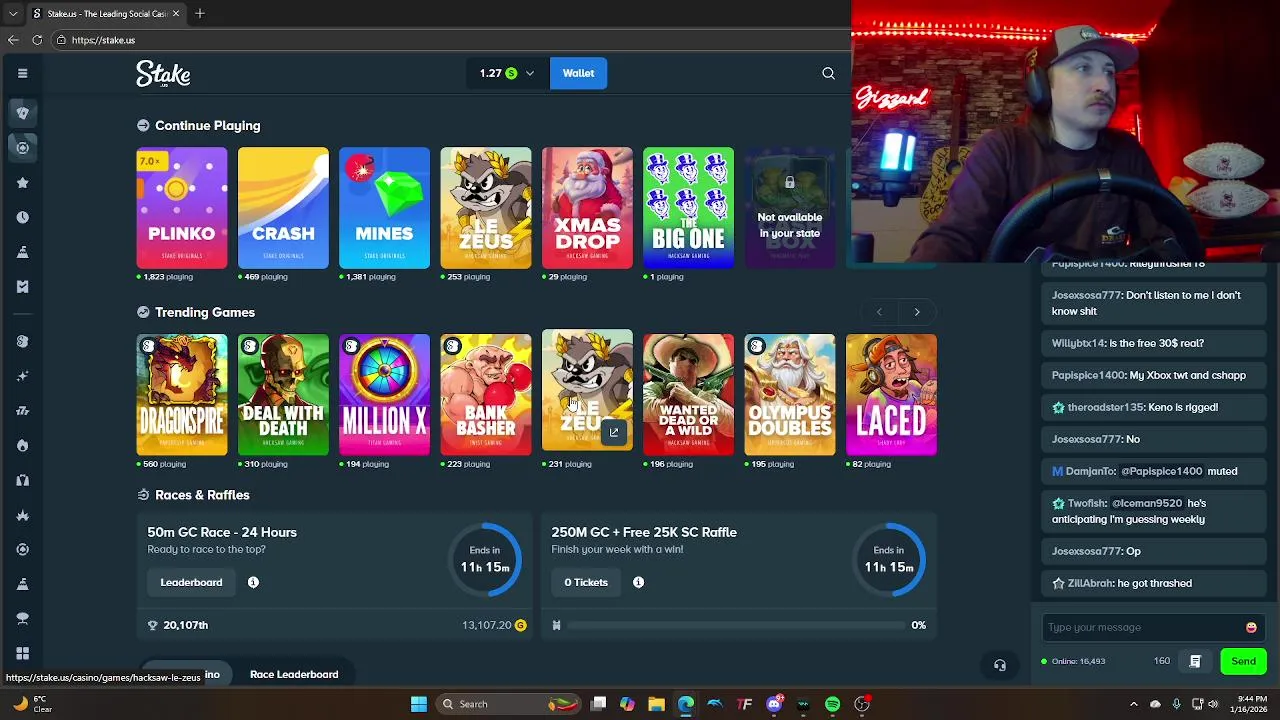
Task: Go back in the browser
Action: 13,40
